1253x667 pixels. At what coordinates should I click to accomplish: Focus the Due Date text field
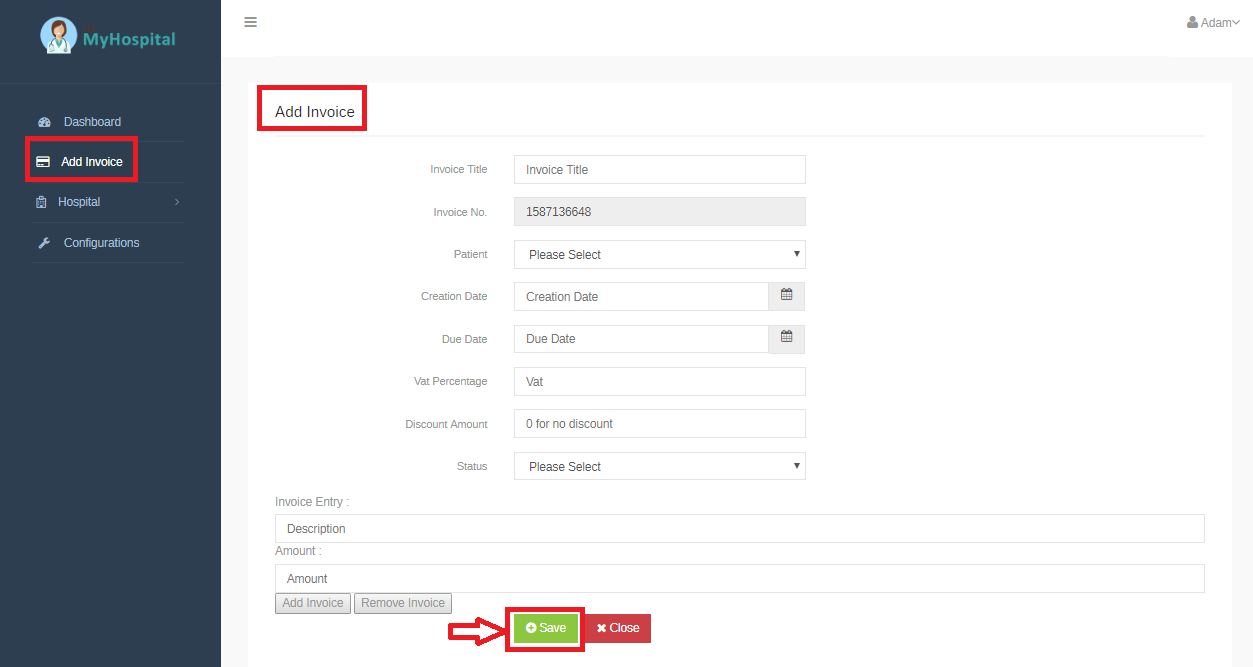point(641,338)
